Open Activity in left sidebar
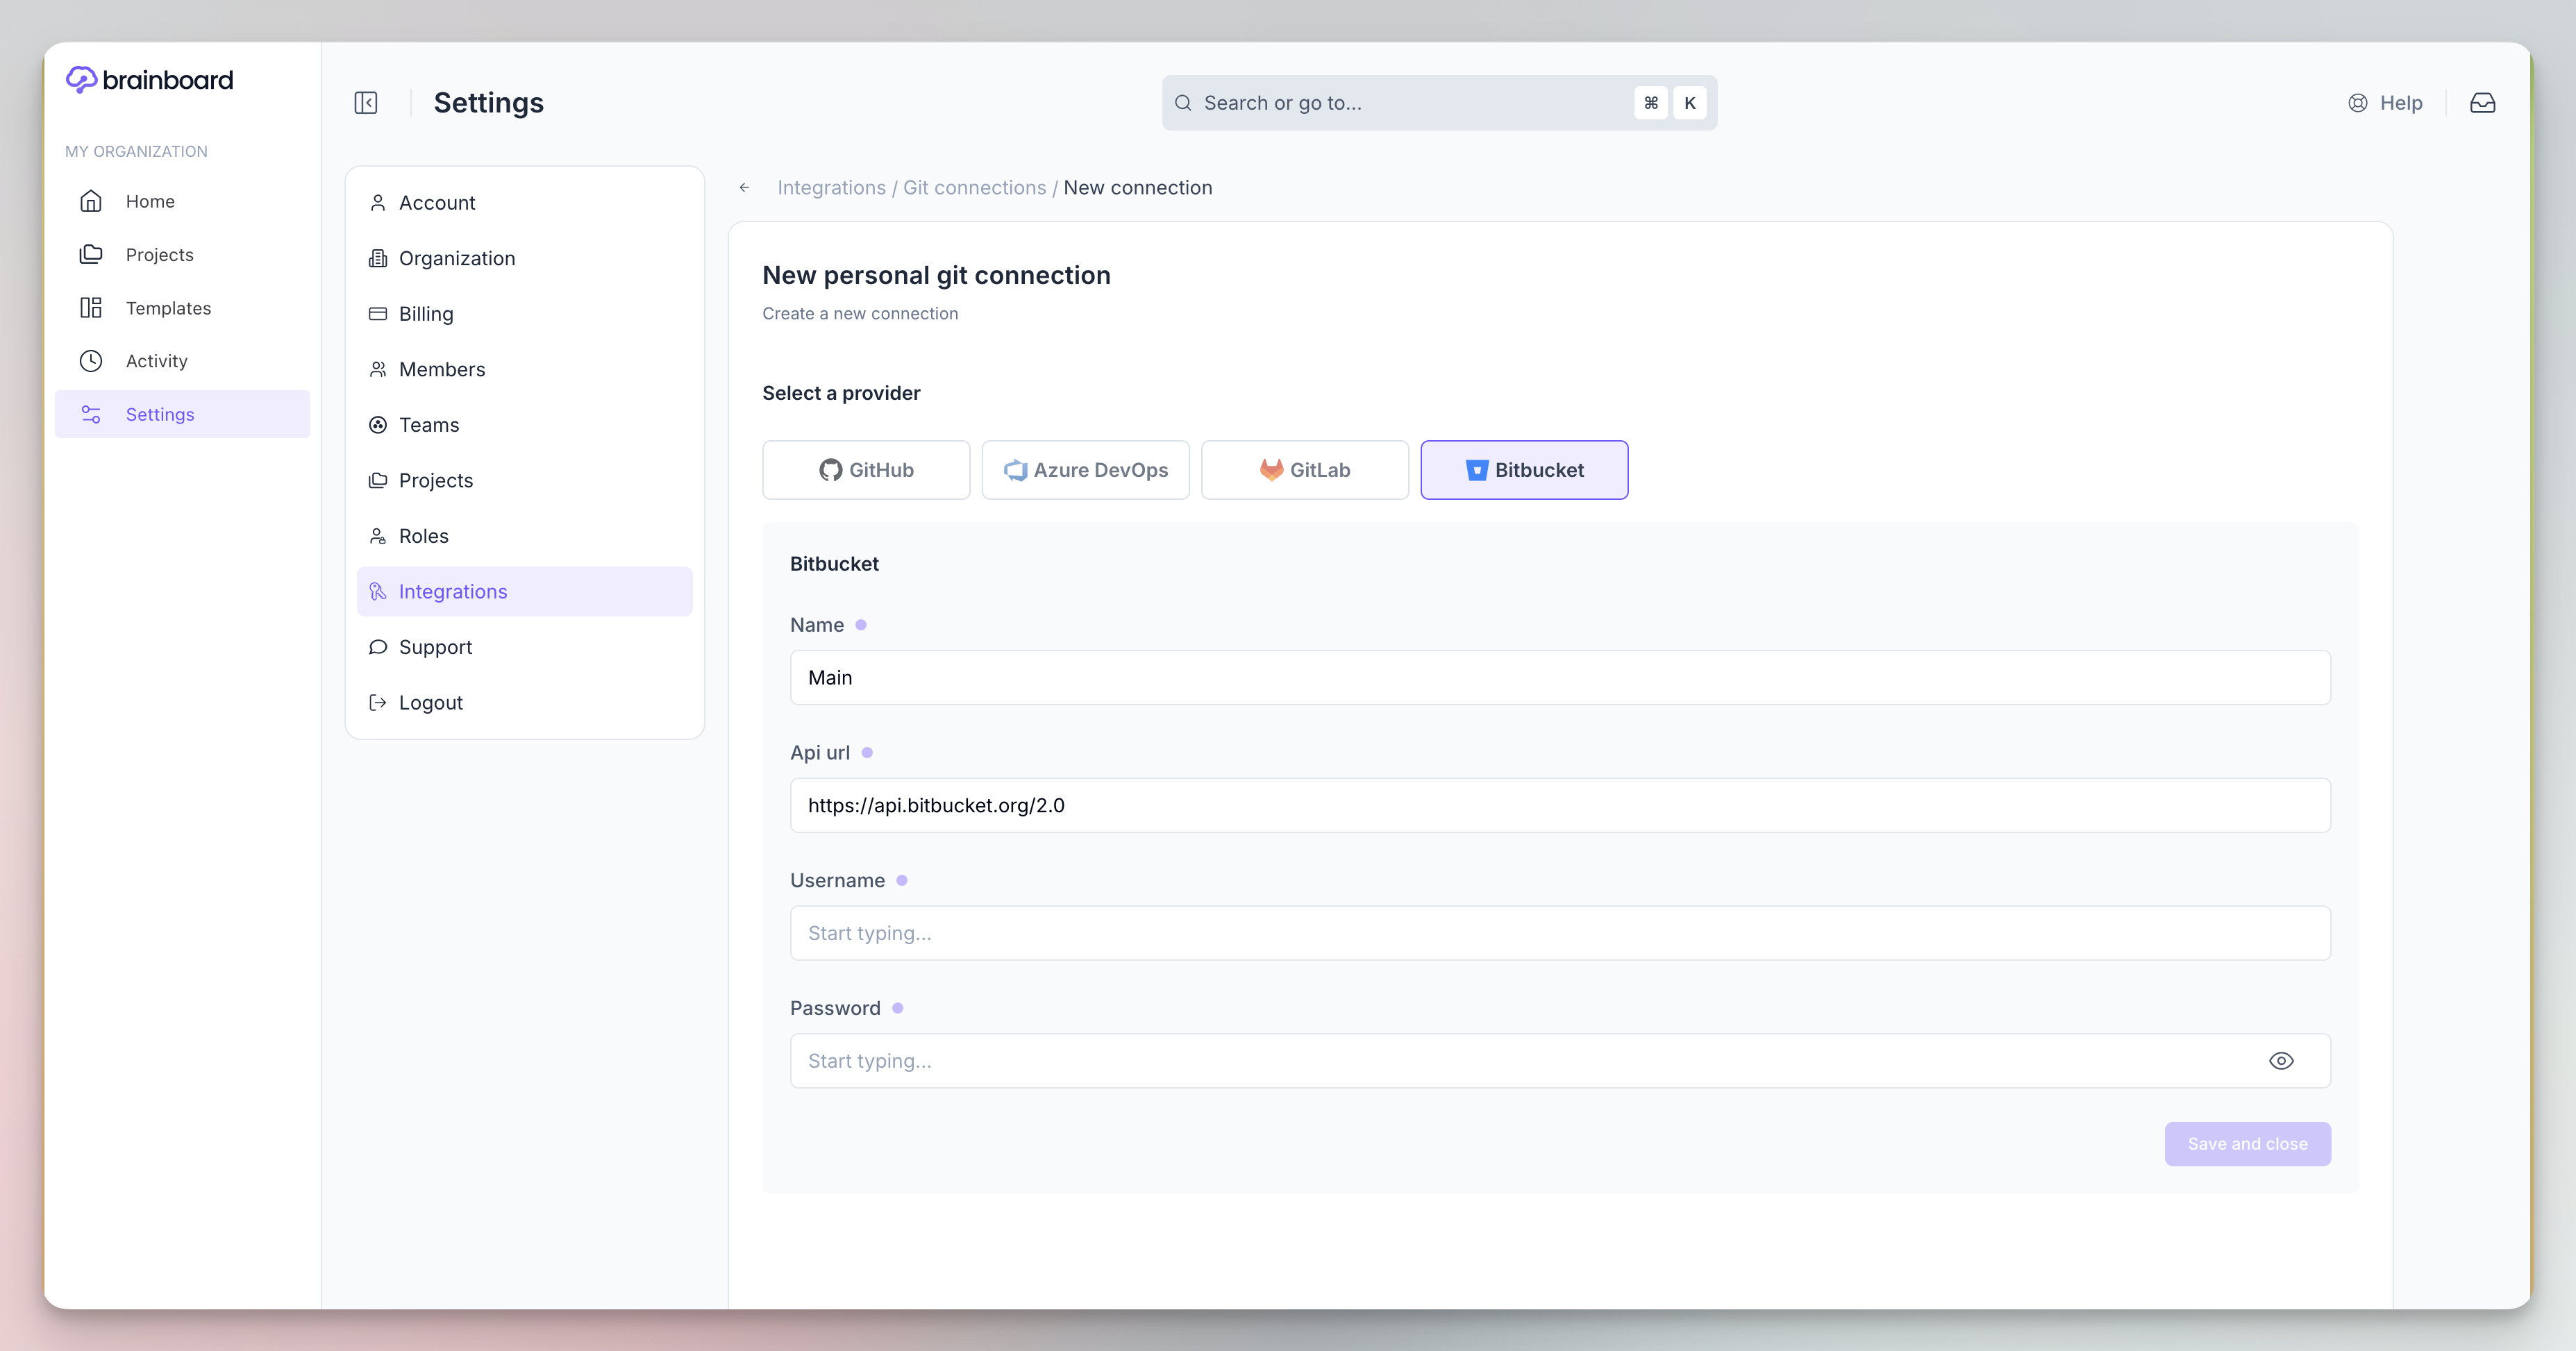 156,361
